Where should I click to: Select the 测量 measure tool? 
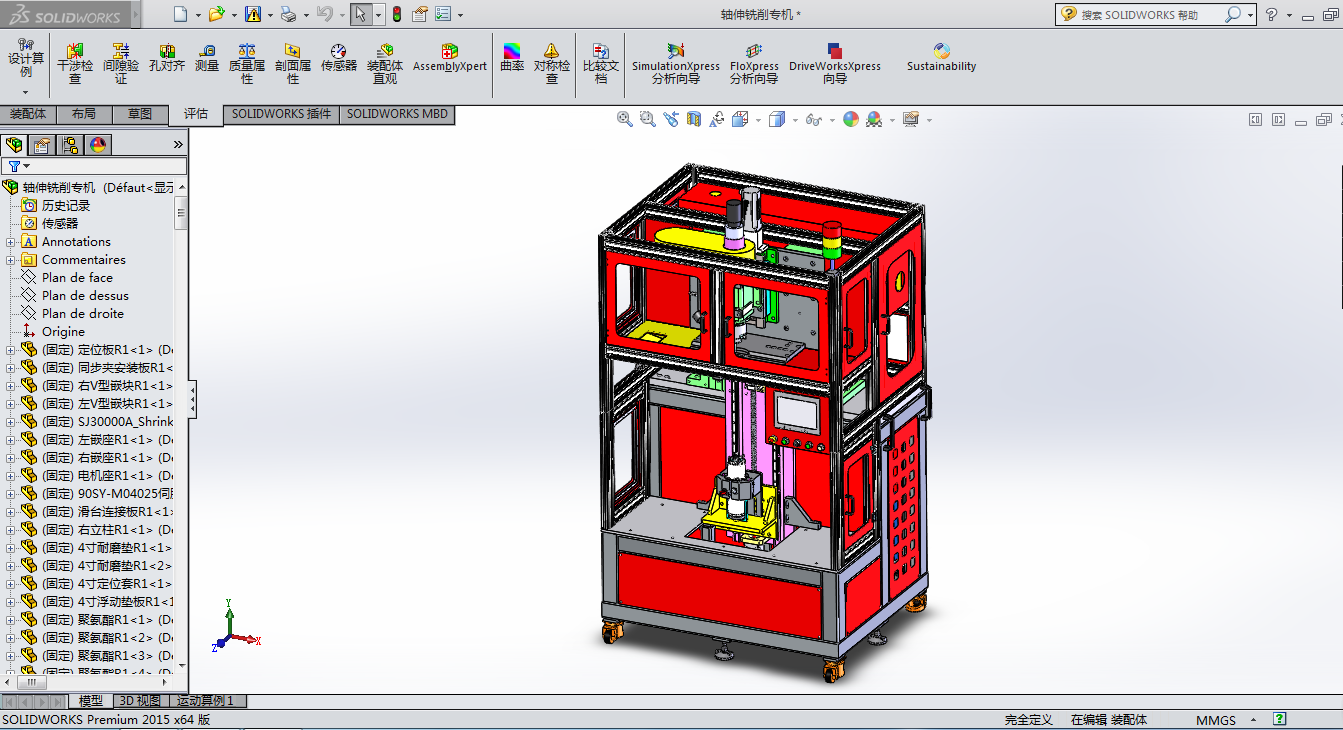tap(207, 58)
